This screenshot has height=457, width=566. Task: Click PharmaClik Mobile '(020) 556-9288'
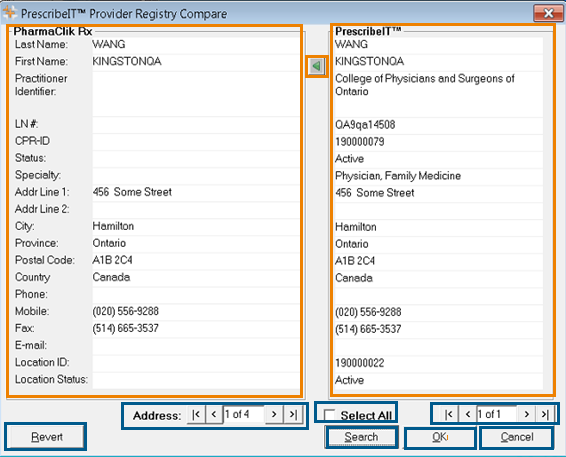[x=196, y=312]
